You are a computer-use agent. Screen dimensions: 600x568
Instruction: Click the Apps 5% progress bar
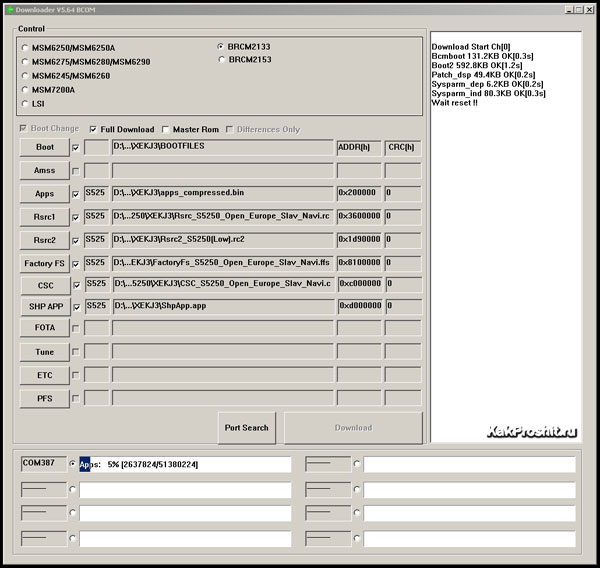(185, 465)
